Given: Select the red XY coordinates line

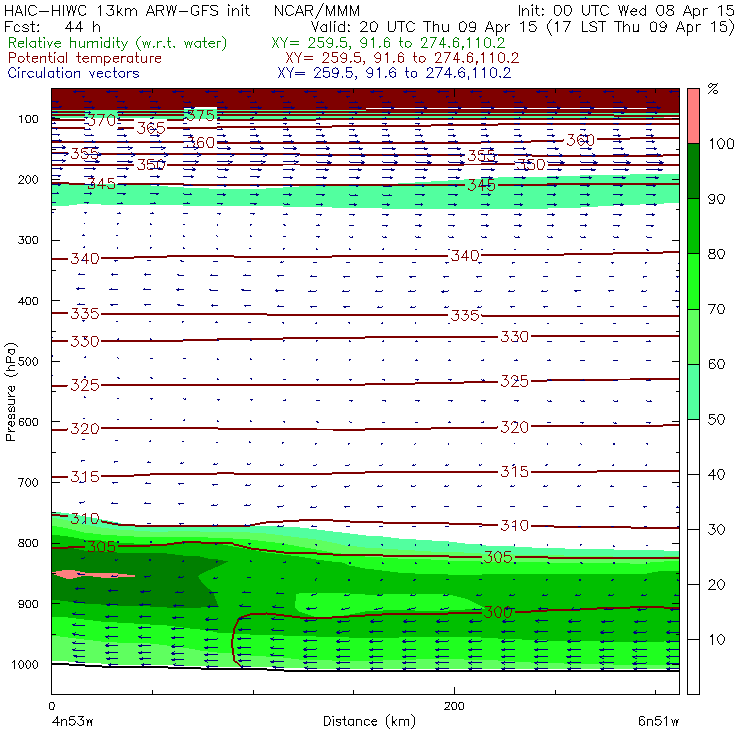Looking at the screenshot, I should [x=402, y=58].
